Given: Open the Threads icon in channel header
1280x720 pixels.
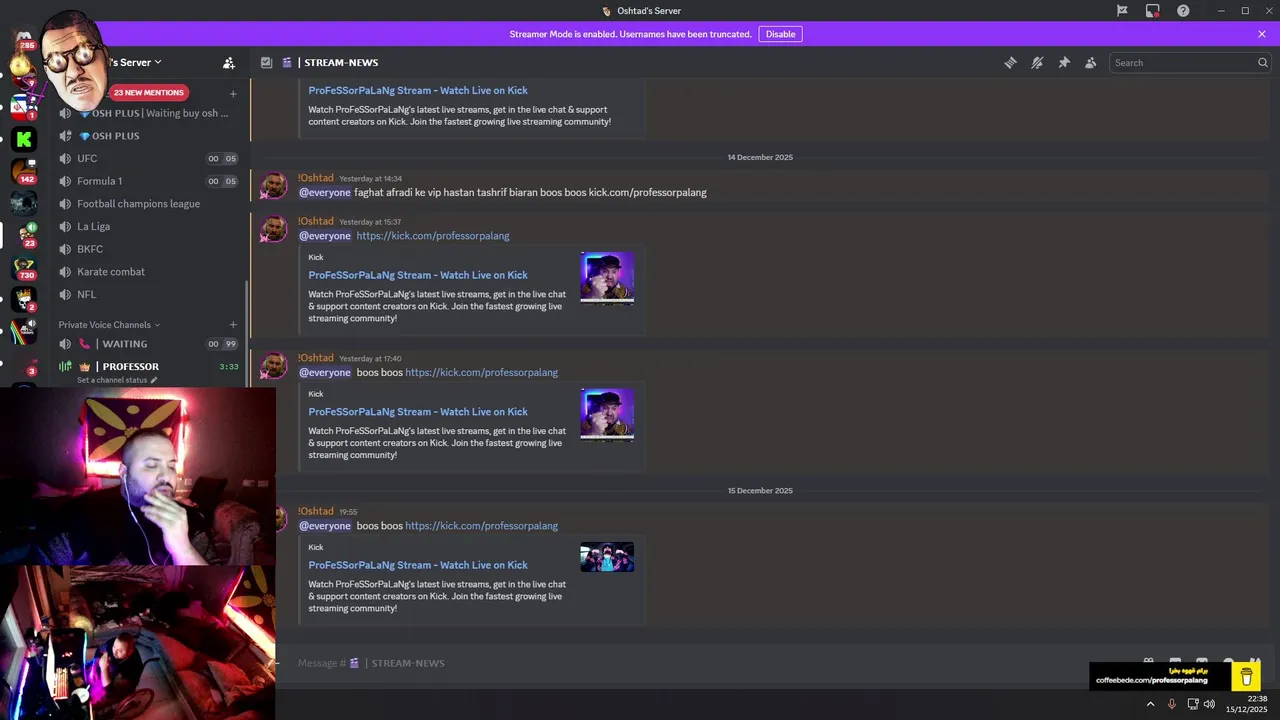Looking at the screenshot, I should (x=1010, y=62).
